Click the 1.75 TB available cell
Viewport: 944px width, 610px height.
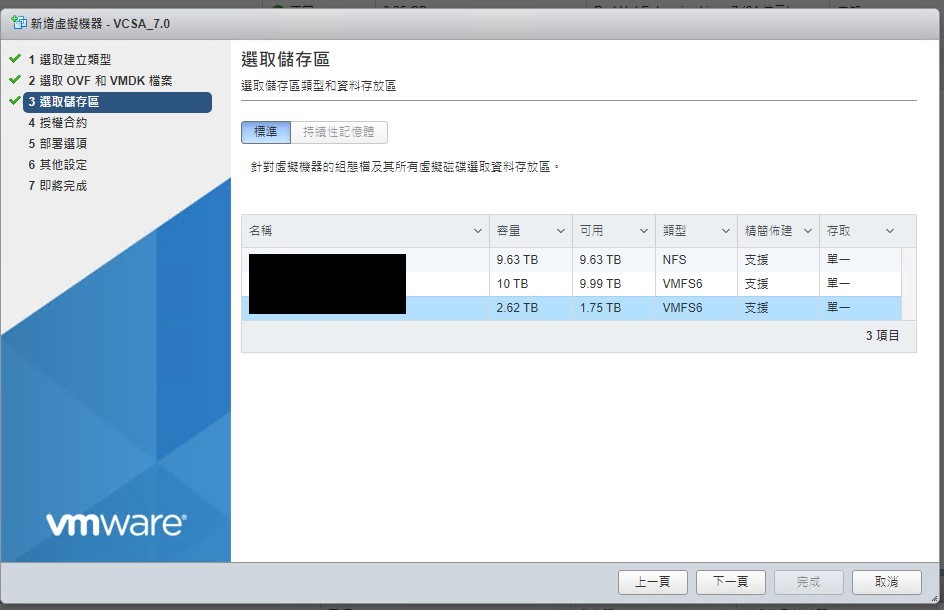click(x=600, y=308)
